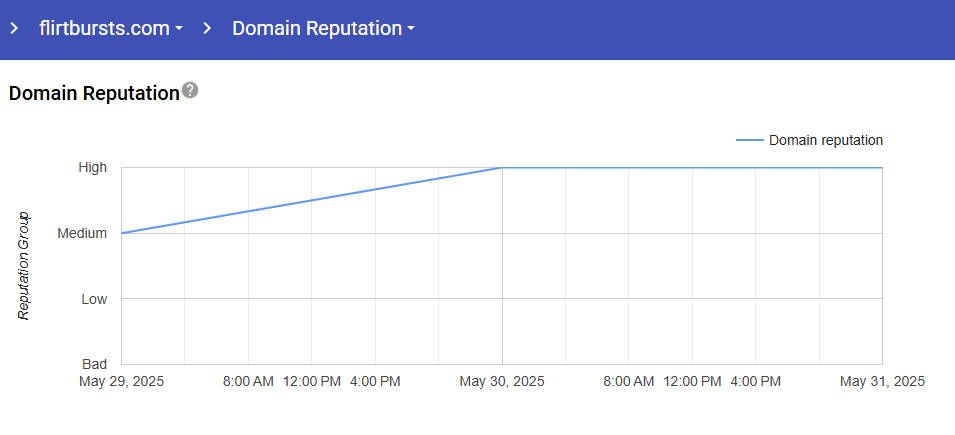Click the High y-axis label
The image size is (955, 435).
(93, 168)
